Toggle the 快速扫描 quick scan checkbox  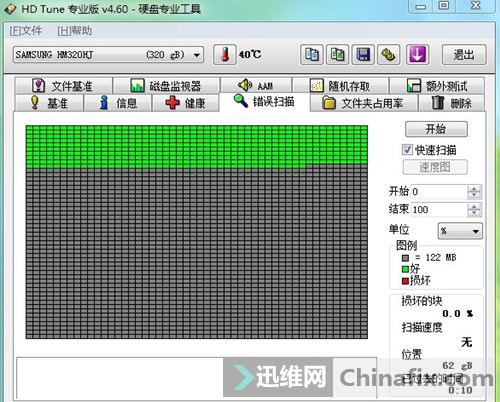tap(407, 150)
